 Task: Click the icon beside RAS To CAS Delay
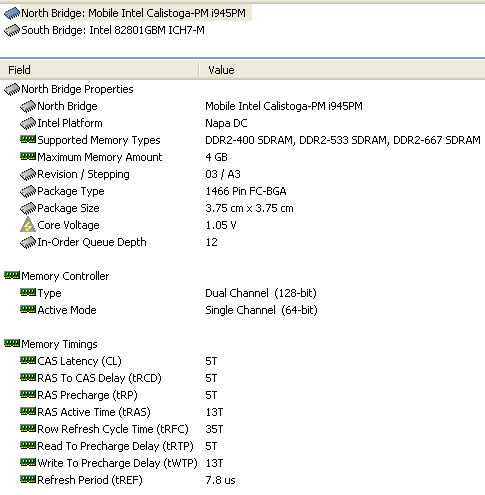(28, 378)
